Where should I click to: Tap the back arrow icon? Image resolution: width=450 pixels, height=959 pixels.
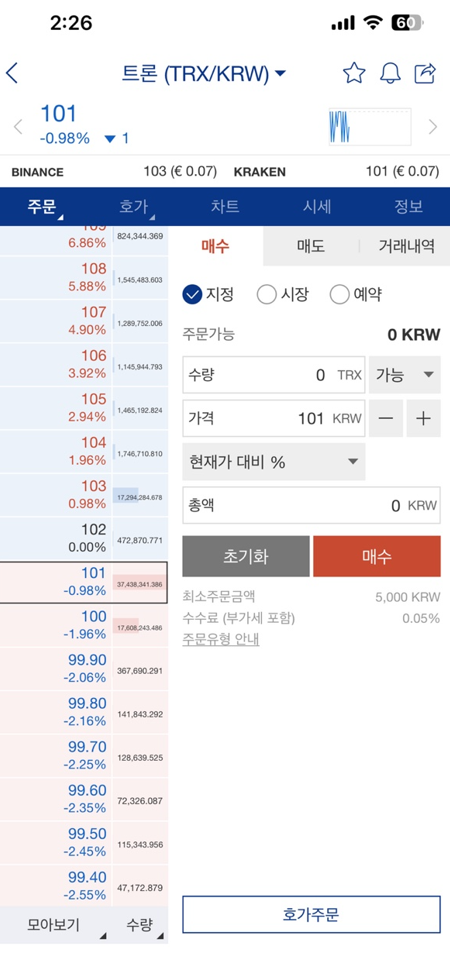coord(12,73)
